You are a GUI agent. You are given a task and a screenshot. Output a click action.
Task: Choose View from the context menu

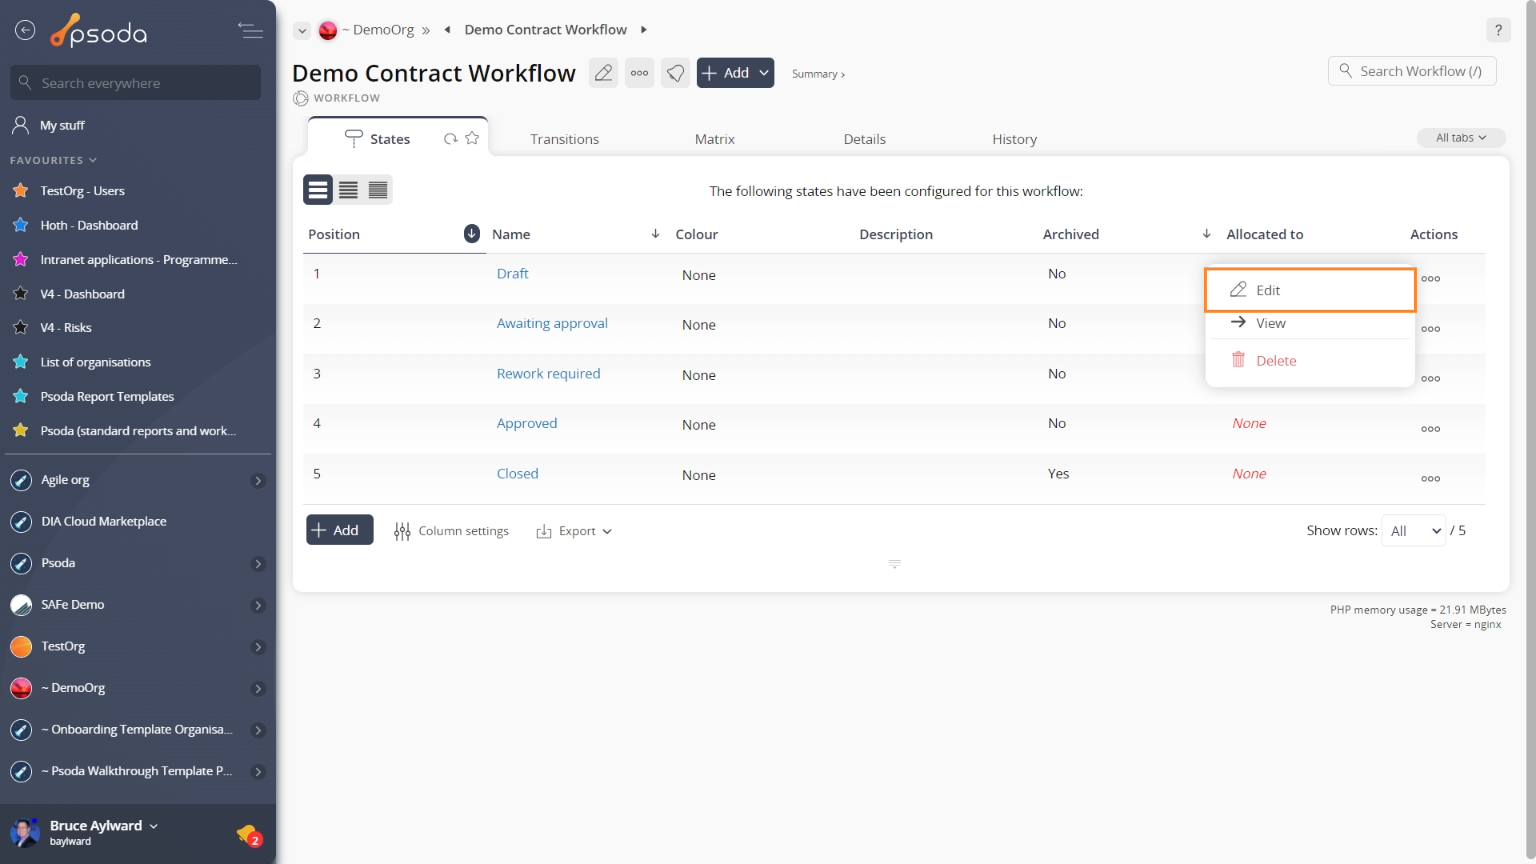(x=1310, y=323)
